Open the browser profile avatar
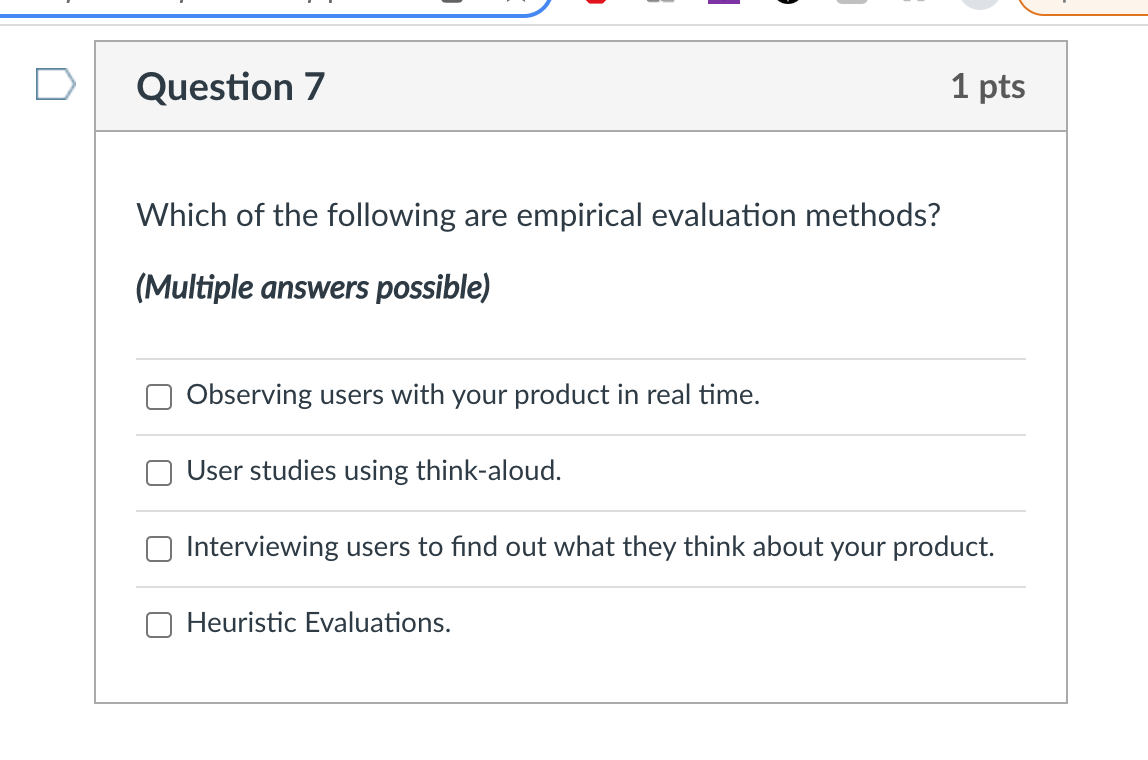1148x760 pixels. [980, 3]
